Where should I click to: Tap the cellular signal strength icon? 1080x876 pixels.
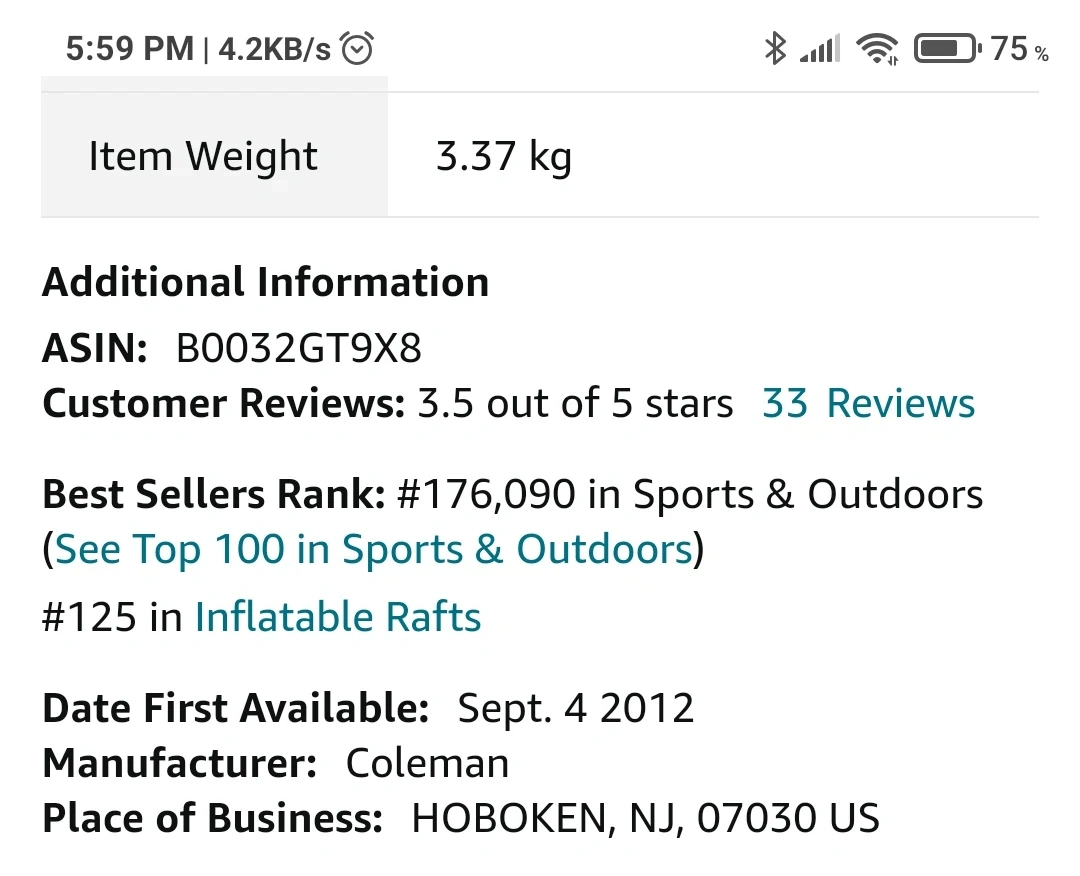tap(819, 48)
